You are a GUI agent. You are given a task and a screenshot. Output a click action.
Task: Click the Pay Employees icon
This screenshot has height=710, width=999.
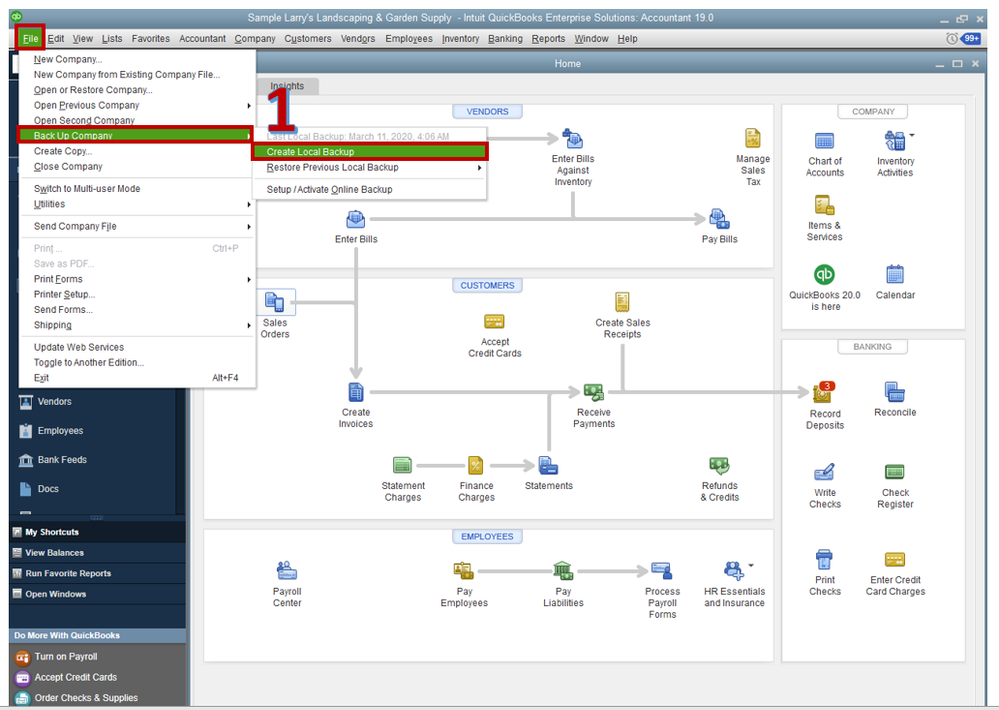(463, 571)
